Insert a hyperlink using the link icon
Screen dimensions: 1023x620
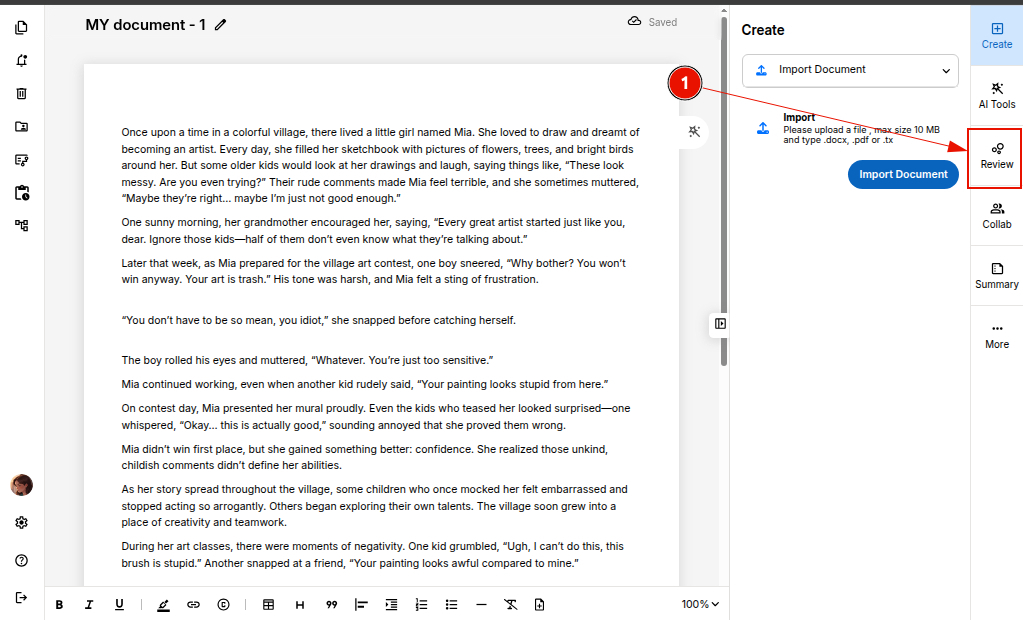(193, 604)
